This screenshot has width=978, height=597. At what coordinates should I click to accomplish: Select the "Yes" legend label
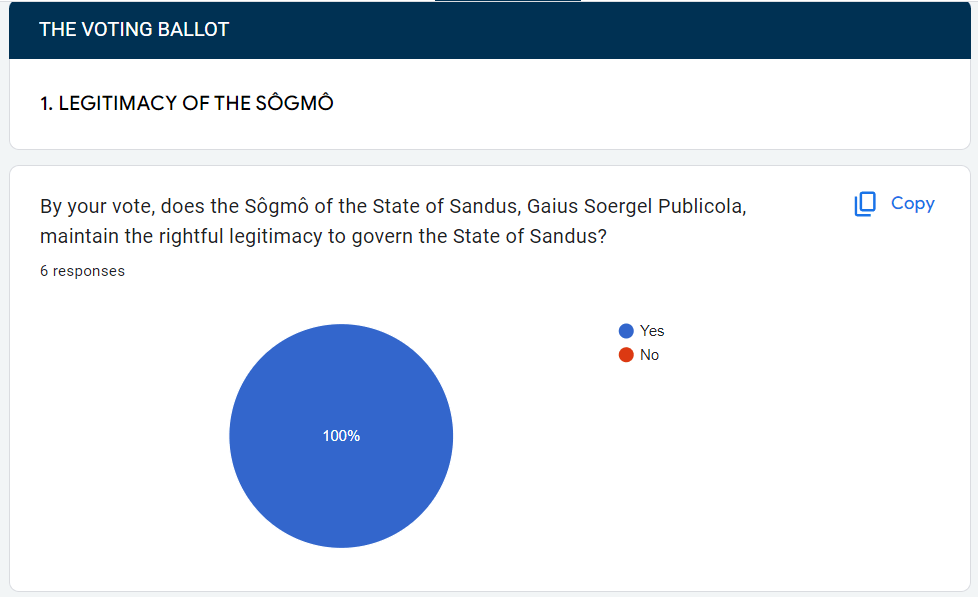pyautogui.click(x=652, y=331)
